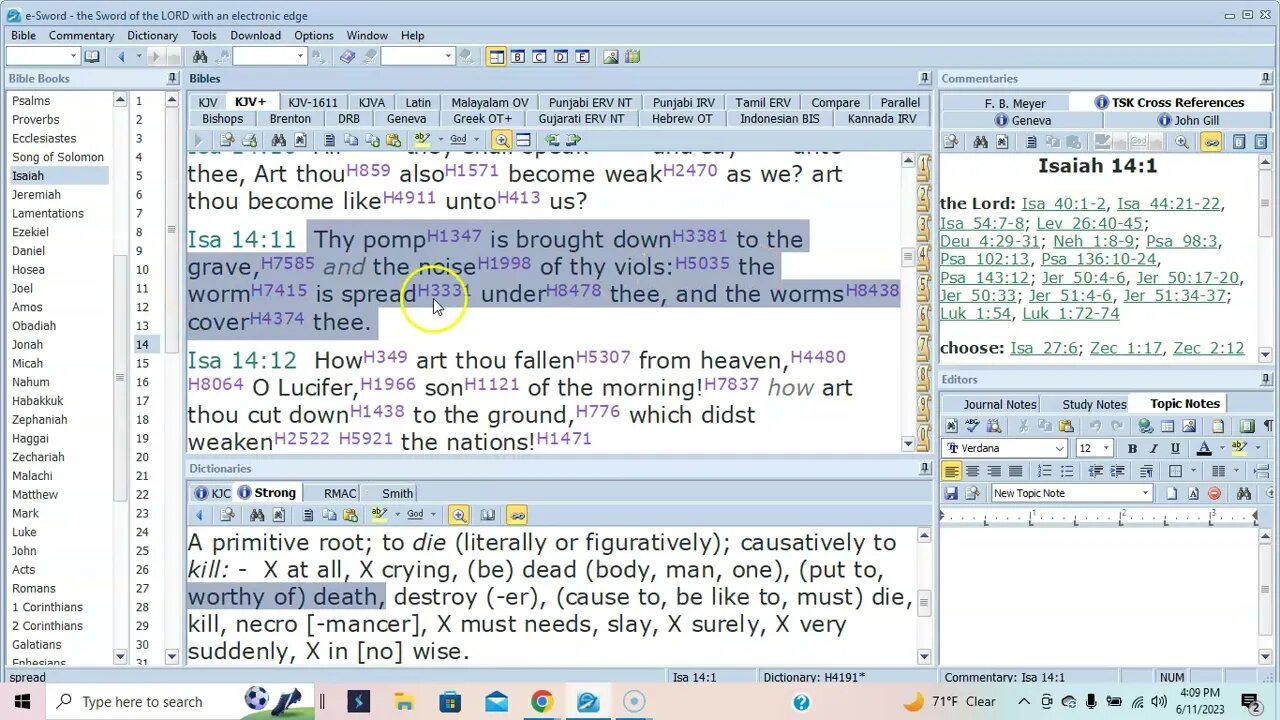Click the save disk icon in editor toolbar
The width and height of the screenshot is (1280, 720).
pos(951,493)
